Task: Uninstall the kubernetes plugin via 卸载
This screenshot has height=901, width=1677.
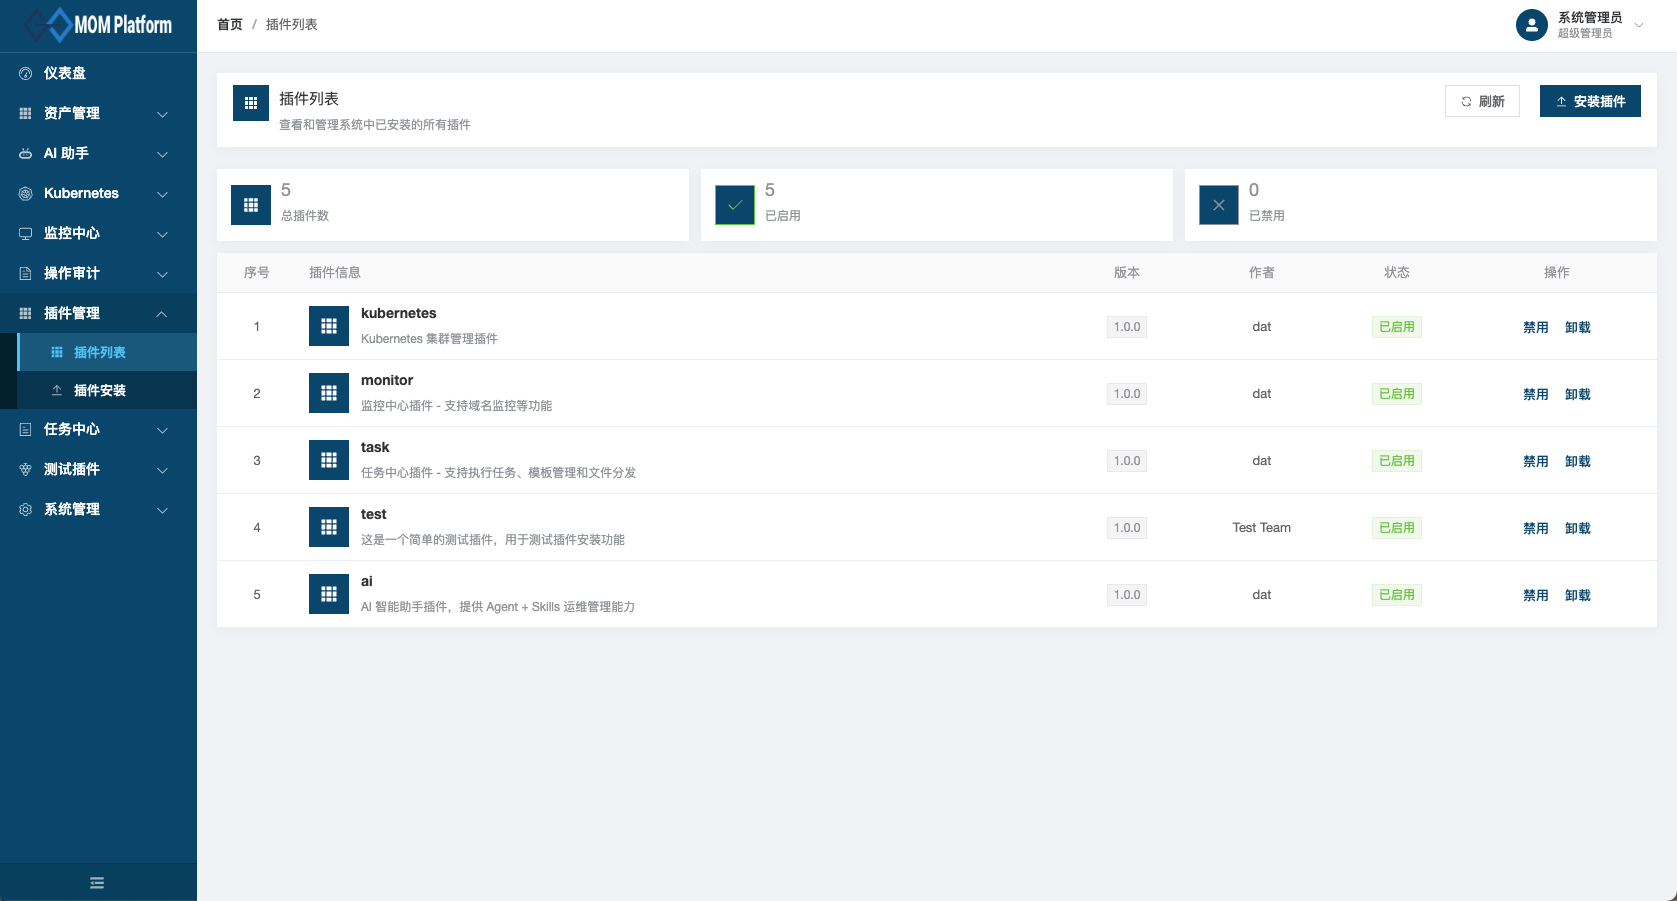Action: [x=1578, y=327]
